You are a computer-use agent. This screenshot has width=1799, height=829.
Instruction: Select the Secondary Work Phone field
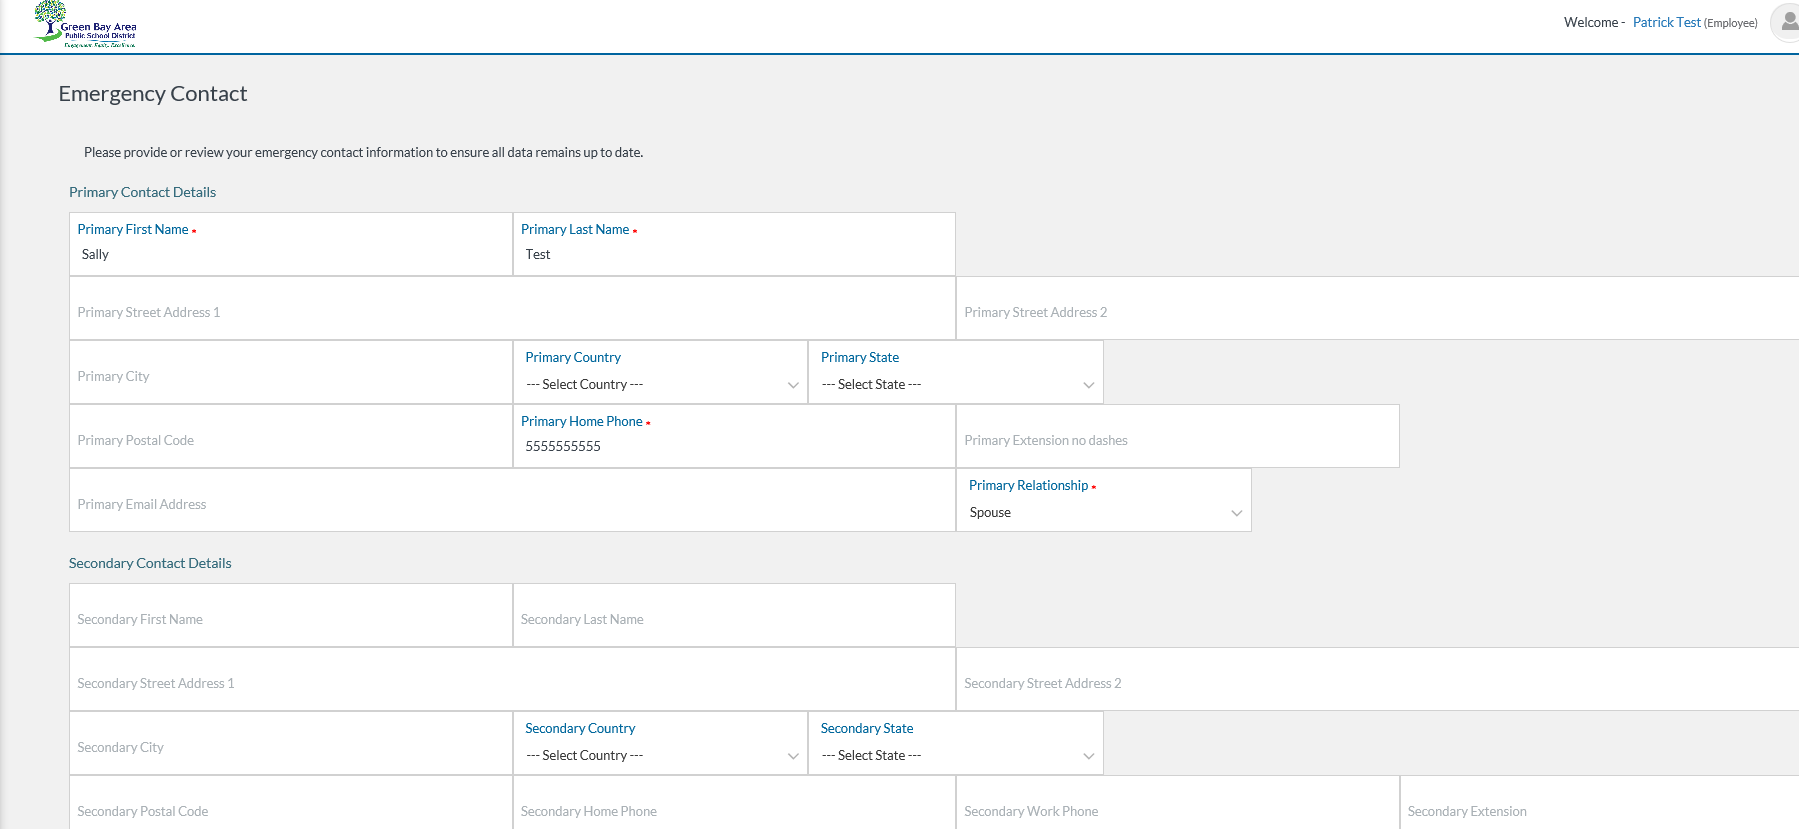point(1177,811)
